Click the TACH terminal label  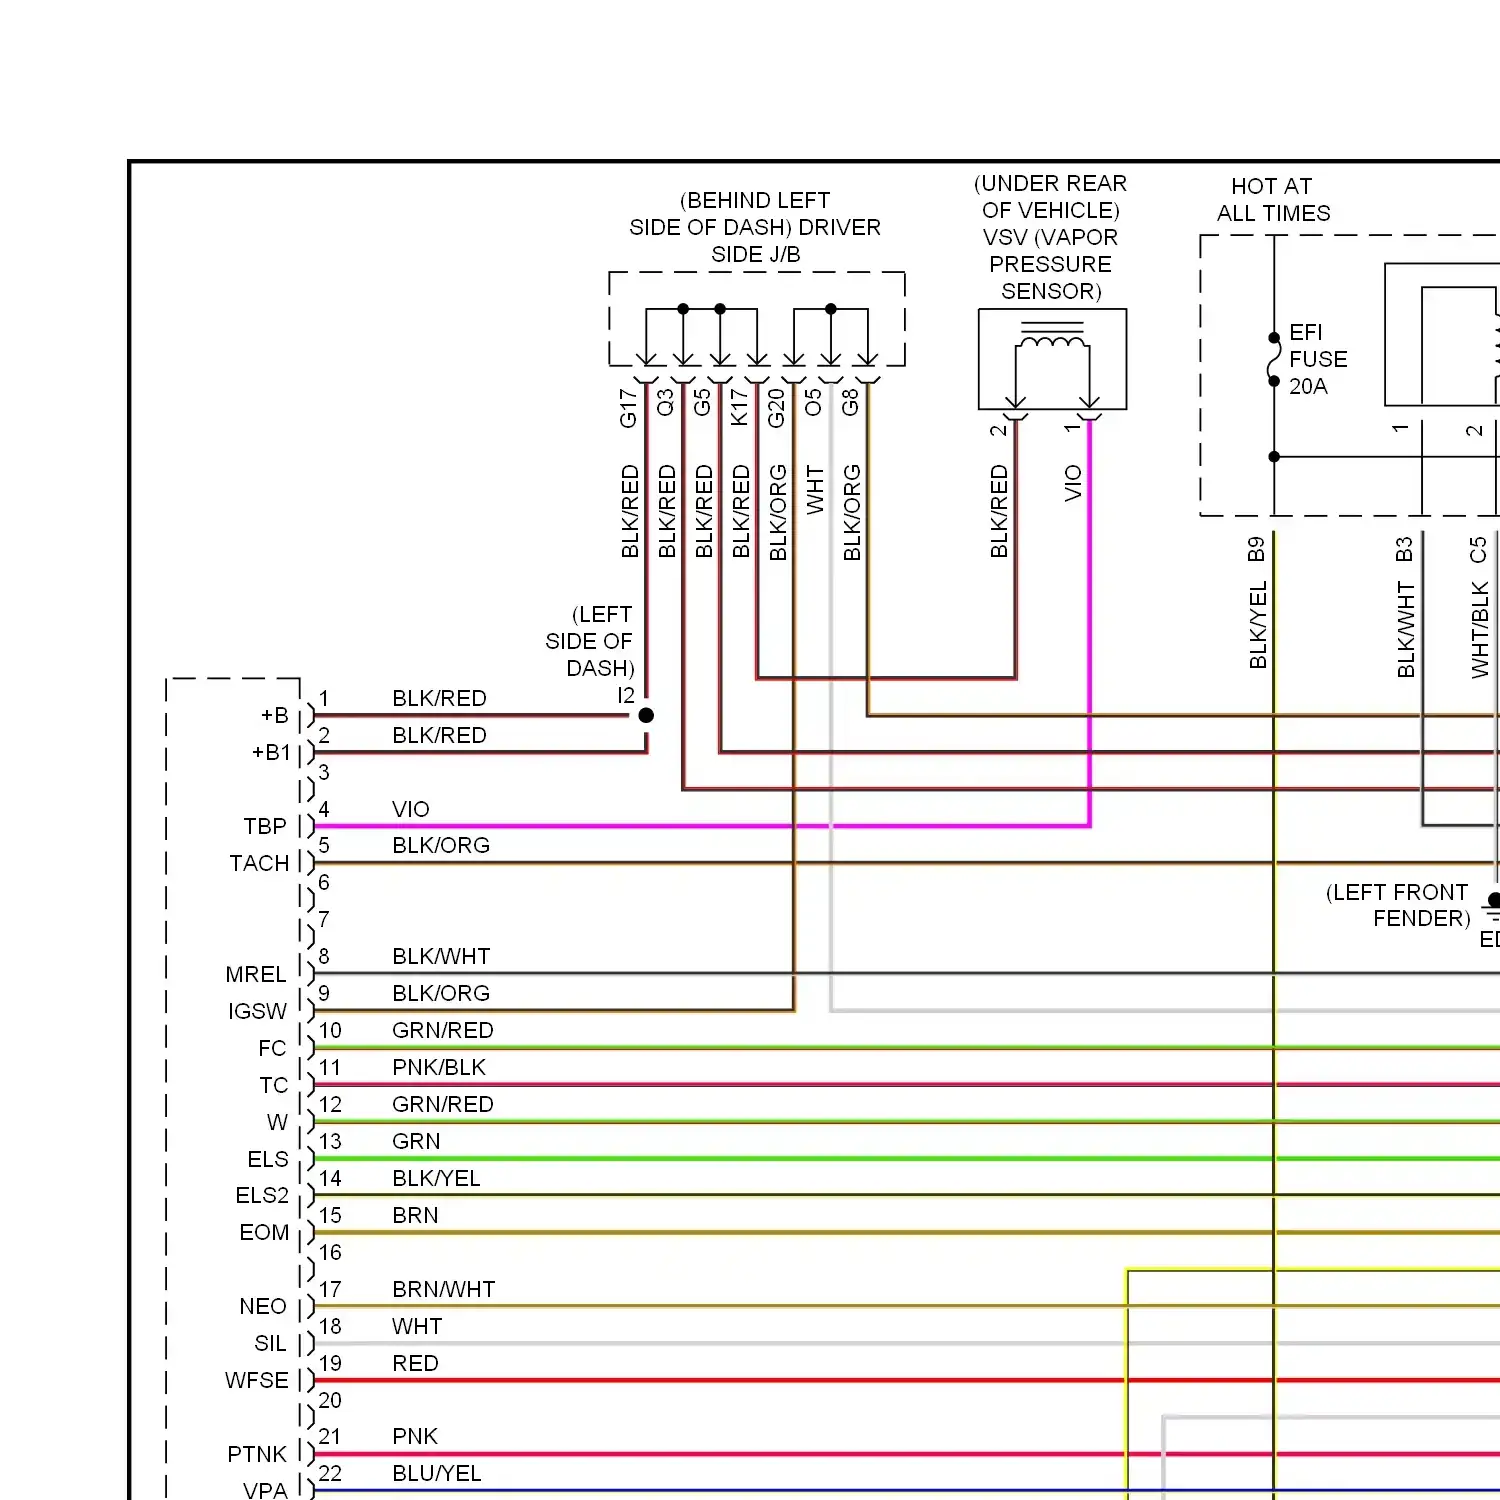tap(259, 863)
